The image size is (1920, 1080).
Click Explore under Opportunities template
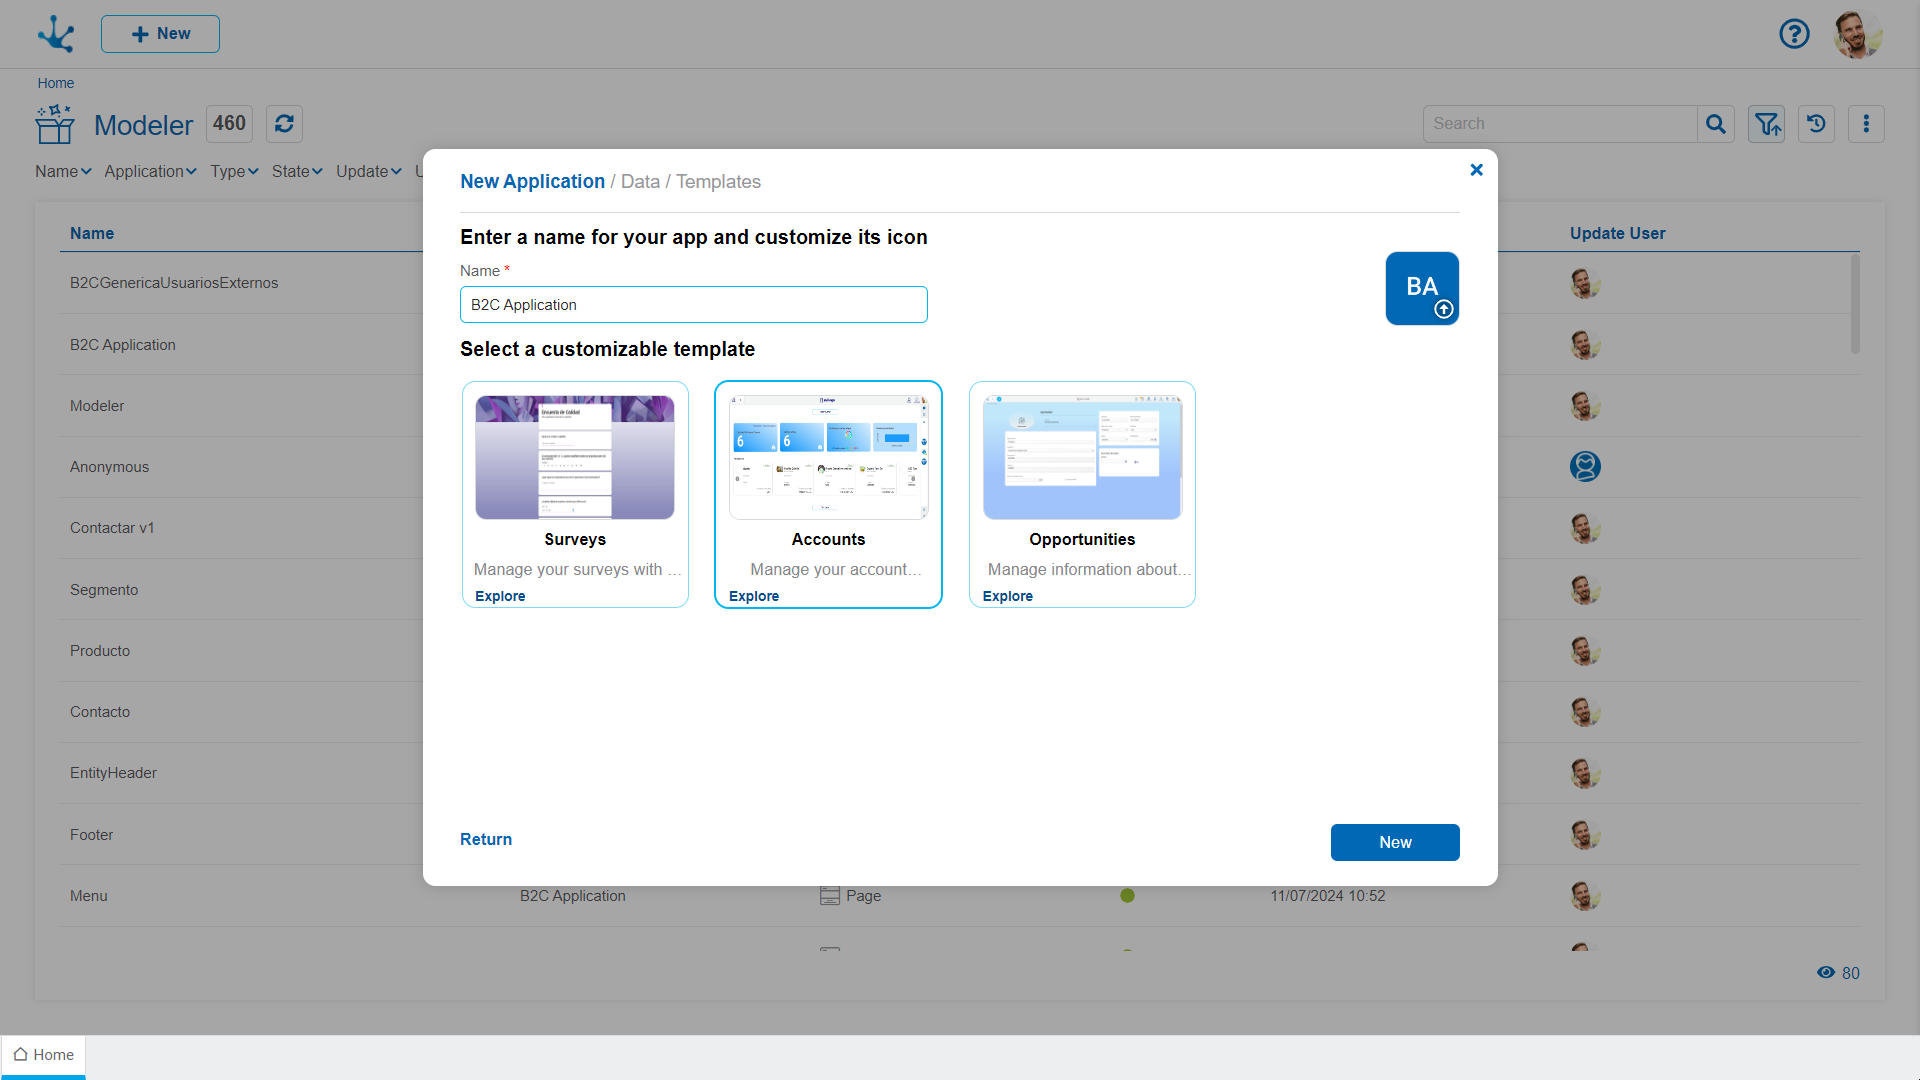[1007, 596]
